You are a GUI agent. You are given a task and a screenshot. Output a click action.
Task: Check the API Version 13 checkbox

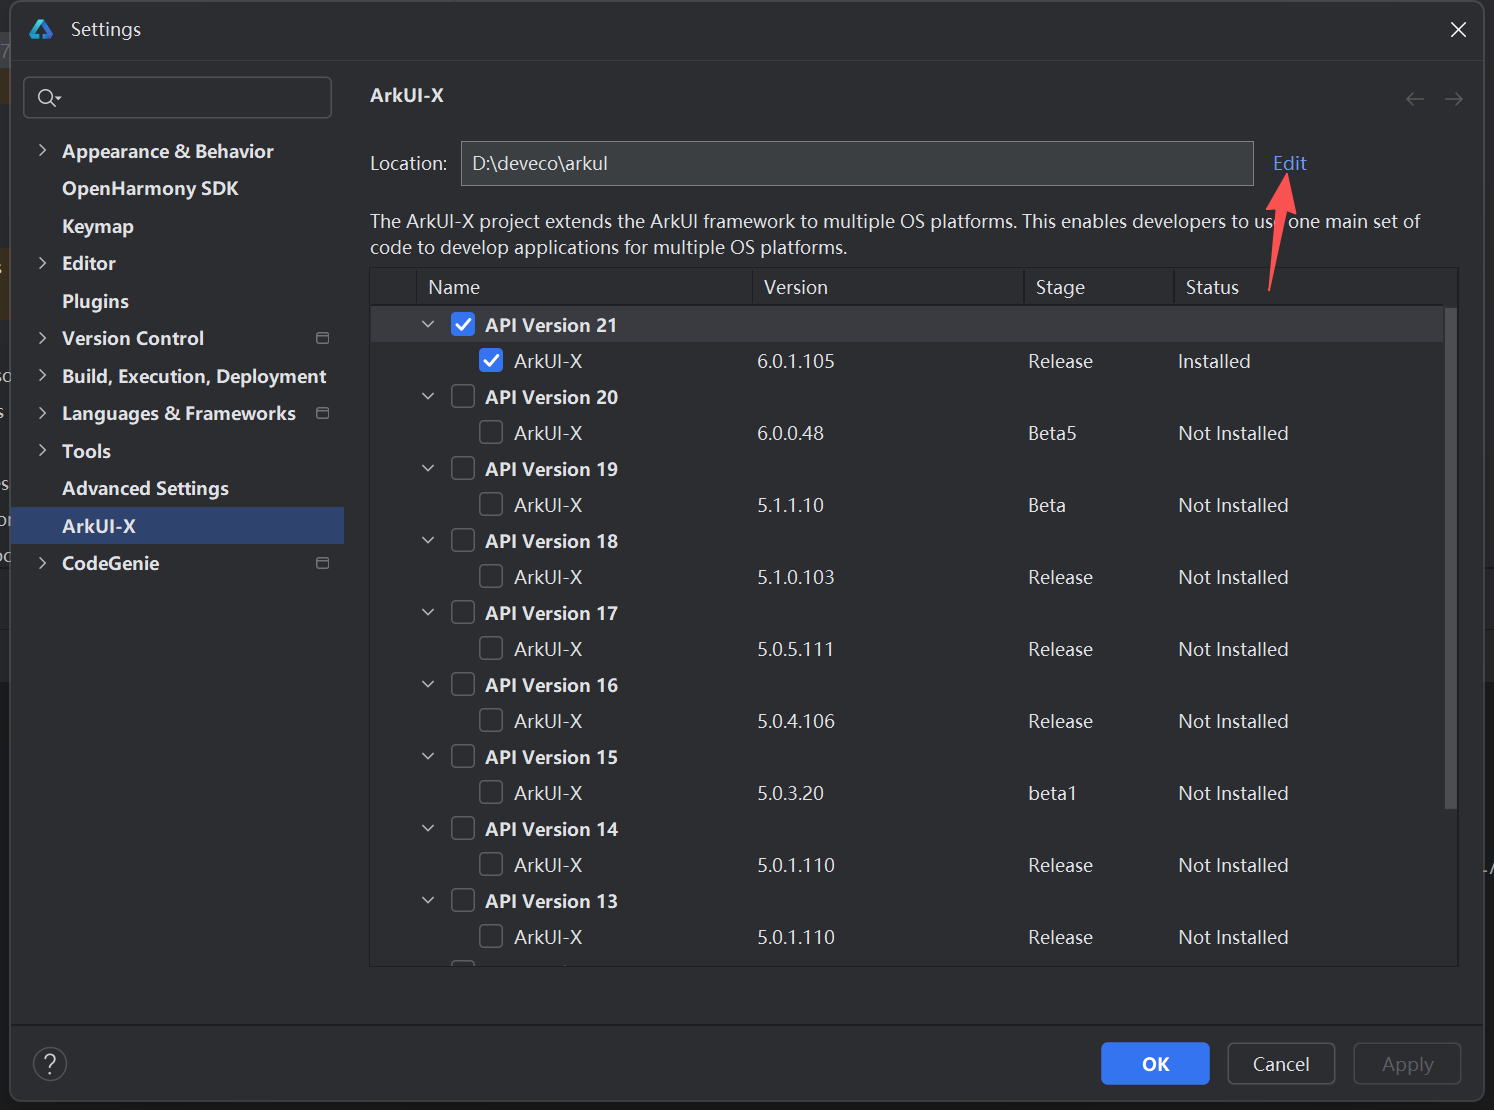[x=463, y=901]
